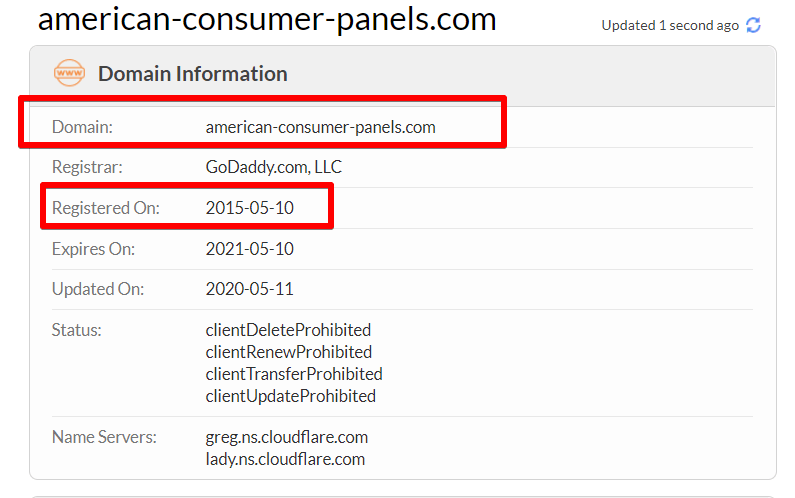Click the registered date 2015-05-10
The image size is (795, 498).
(249, 208)
